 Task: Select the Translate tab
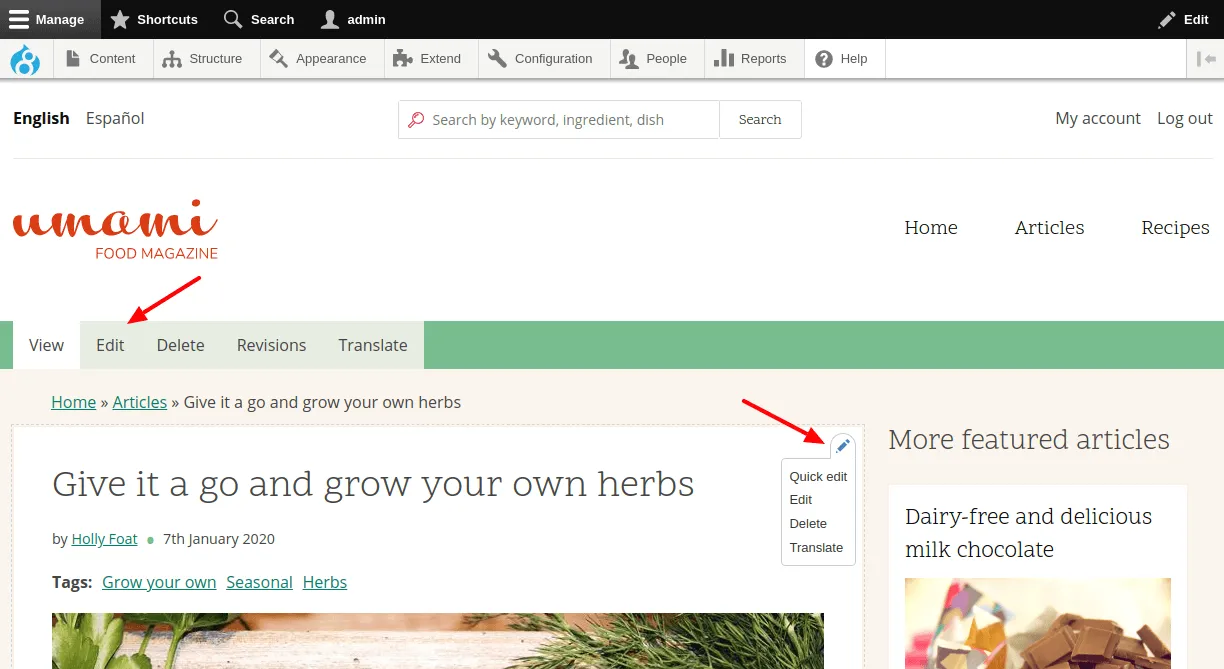click(373, 345)
